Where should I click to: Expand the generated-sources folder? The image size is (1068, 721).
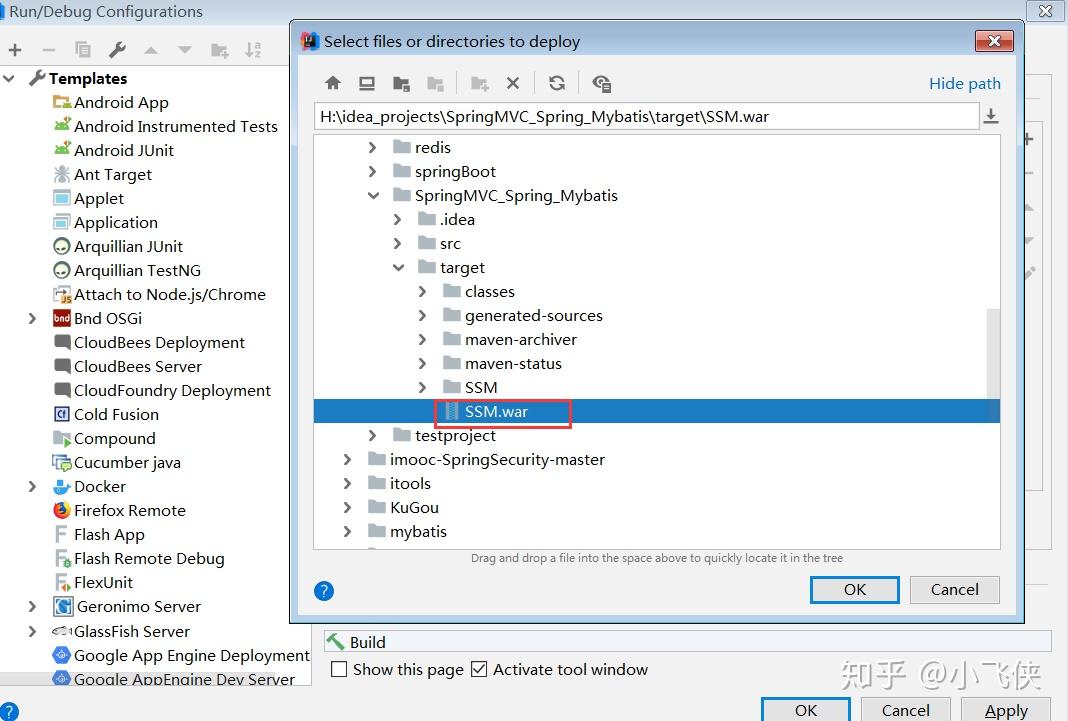coord(422,315)
